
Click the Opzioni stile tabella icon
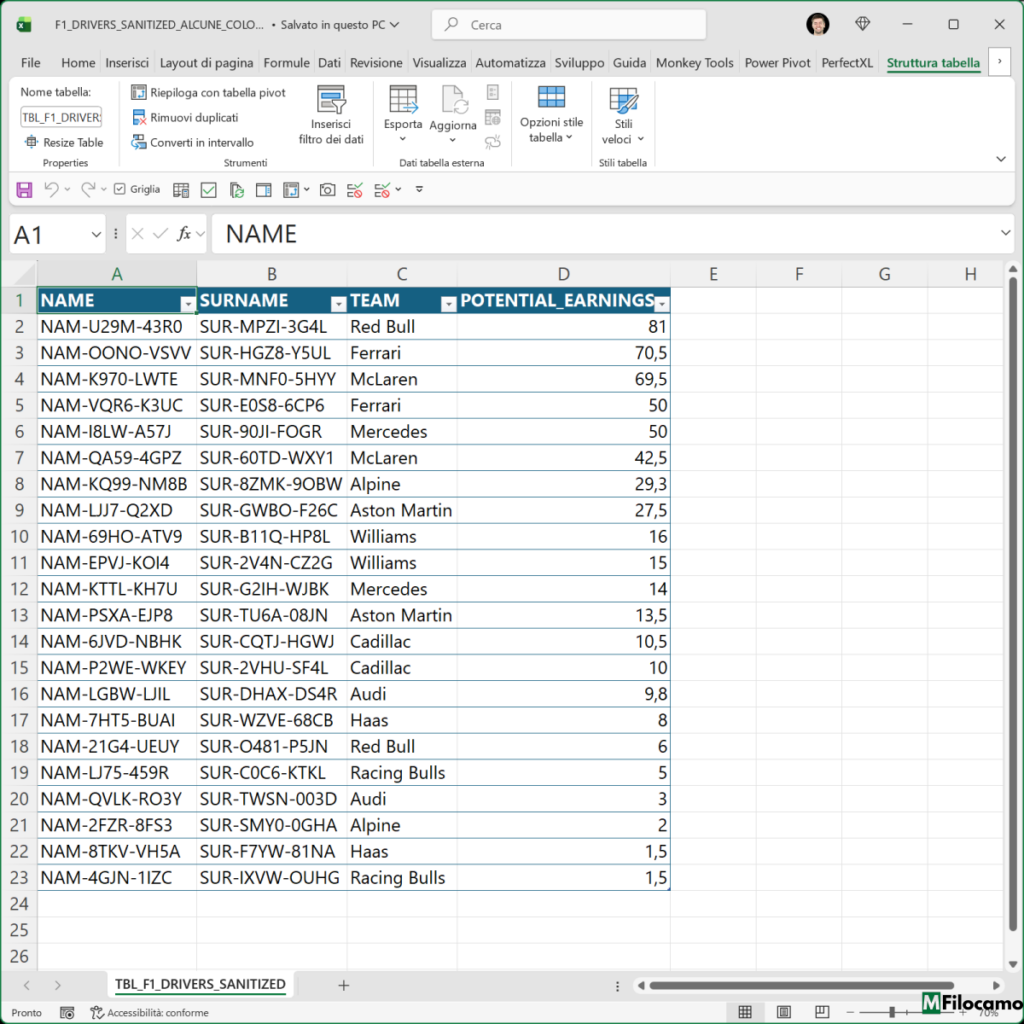point(551,97)
